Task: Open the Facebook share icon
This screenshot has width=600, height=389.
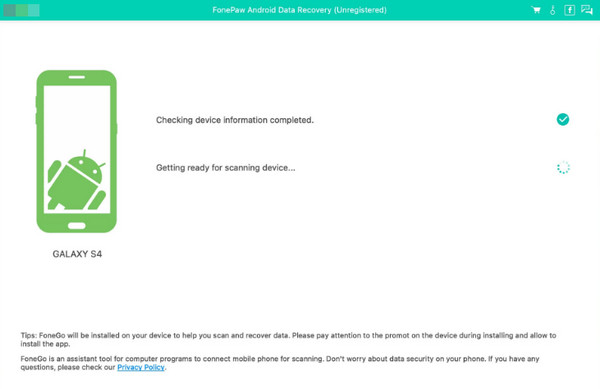Action: pyautogui.click(x=569, y=10)
